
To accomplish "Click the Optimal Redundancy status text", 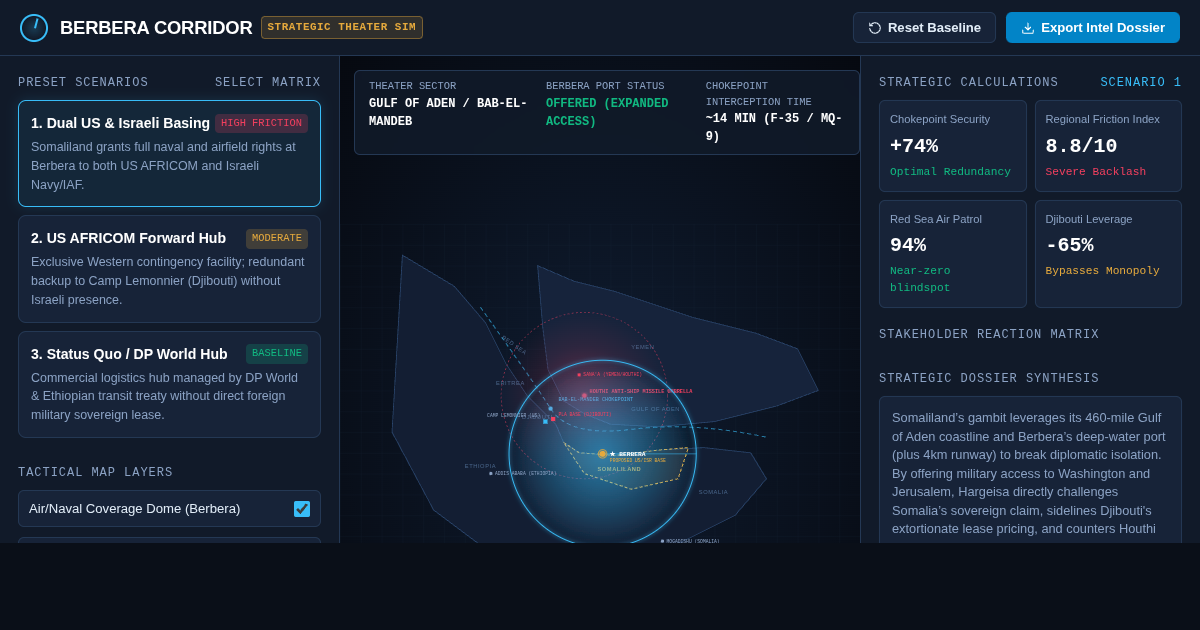I will (950, 172).
